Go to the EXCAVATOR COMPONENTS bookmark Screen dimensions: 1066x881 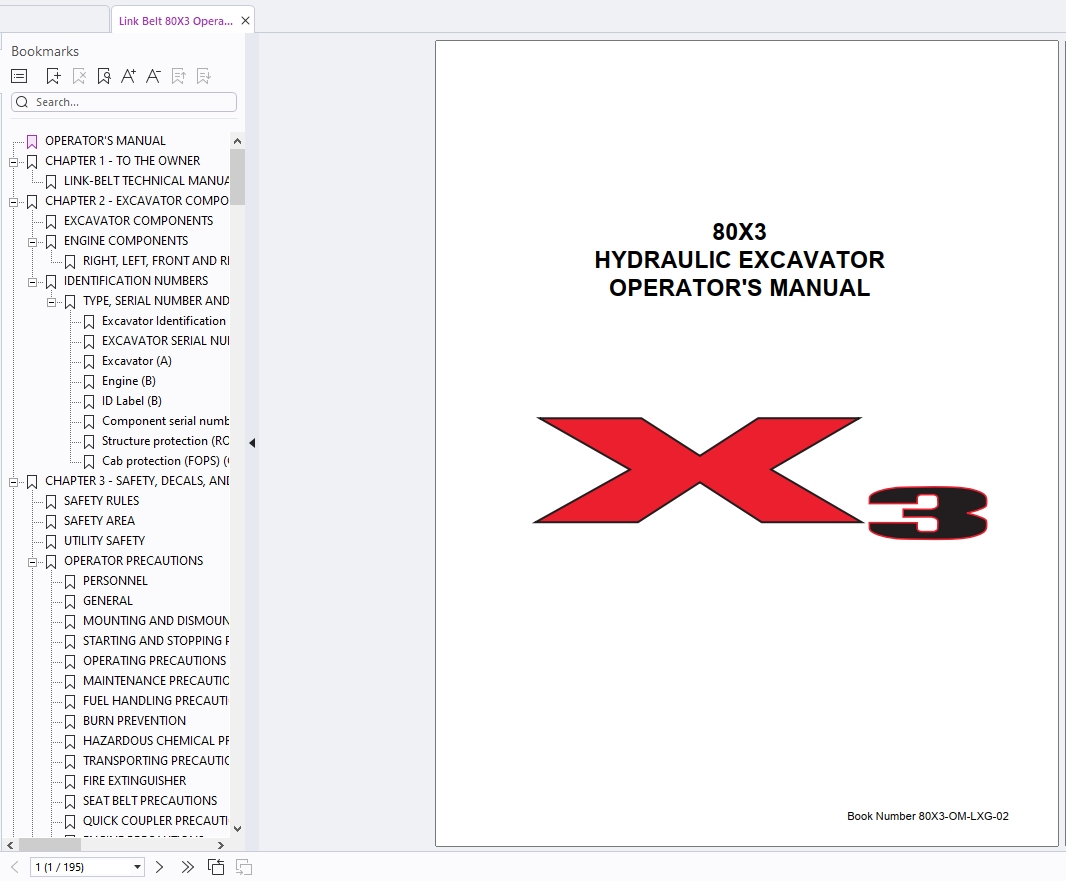click(x=138, y=221)
